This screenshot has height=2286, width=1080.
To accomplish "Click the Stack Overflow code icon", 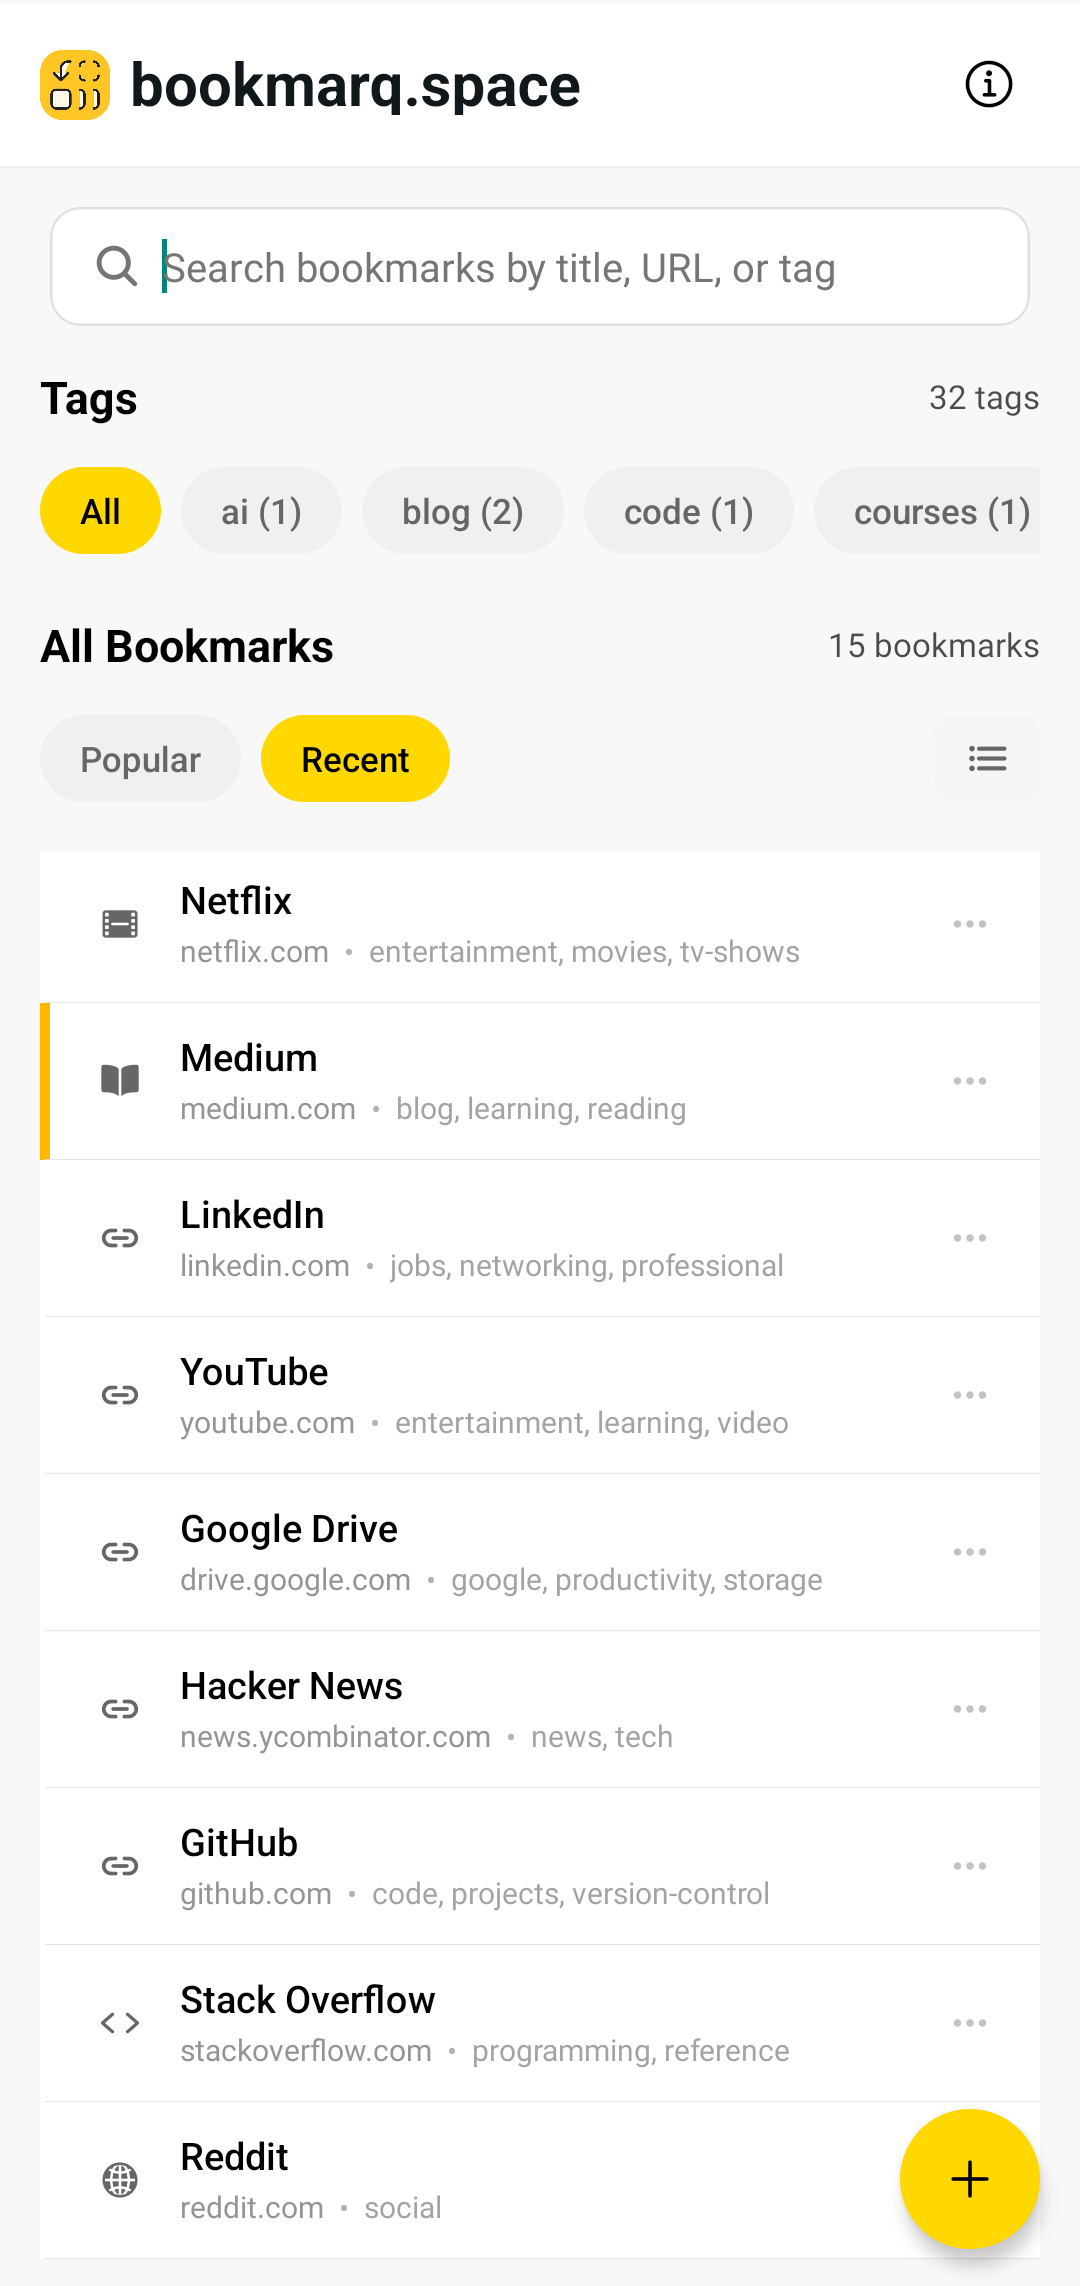I will tap(120, 2023).
